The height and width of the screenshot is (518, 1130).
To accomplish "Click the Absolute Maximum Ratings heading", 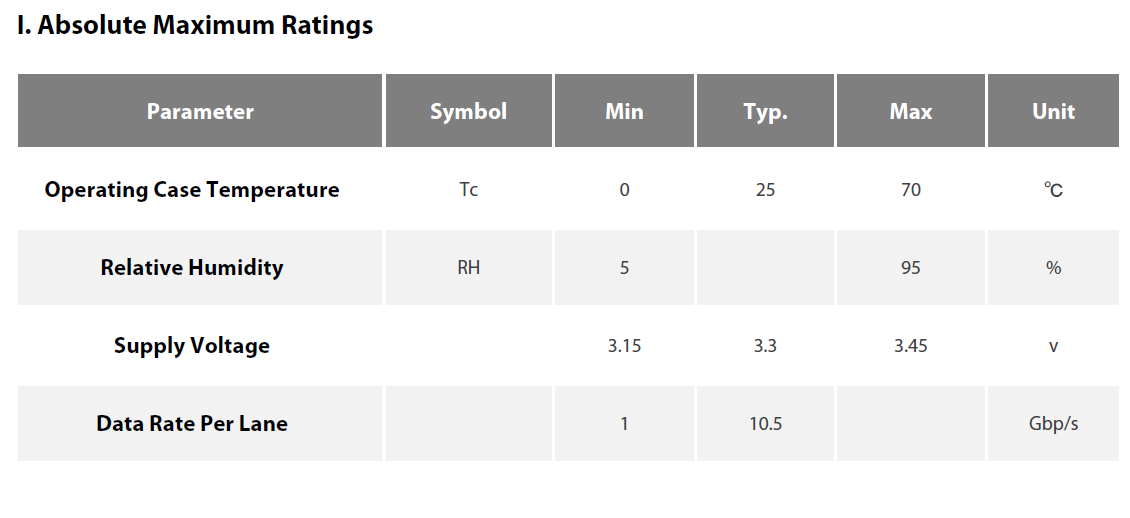I will [x=195, y=25].
